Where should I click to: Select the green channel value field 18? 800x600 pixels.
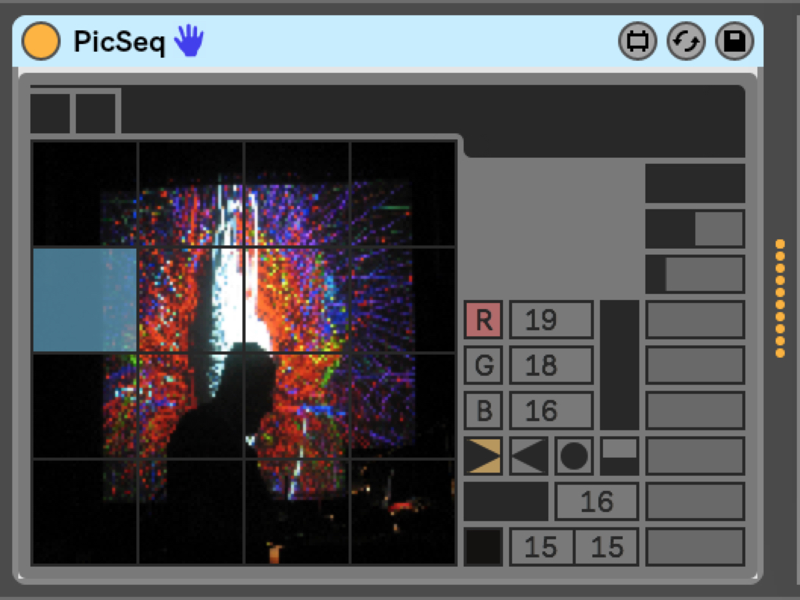(x=552, y=365)
